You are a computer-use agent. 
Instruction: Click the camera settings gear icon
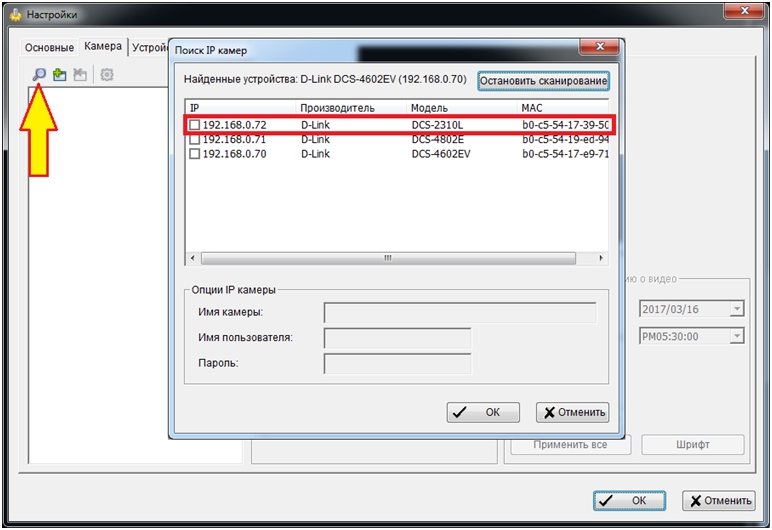[x=107, y=74]
